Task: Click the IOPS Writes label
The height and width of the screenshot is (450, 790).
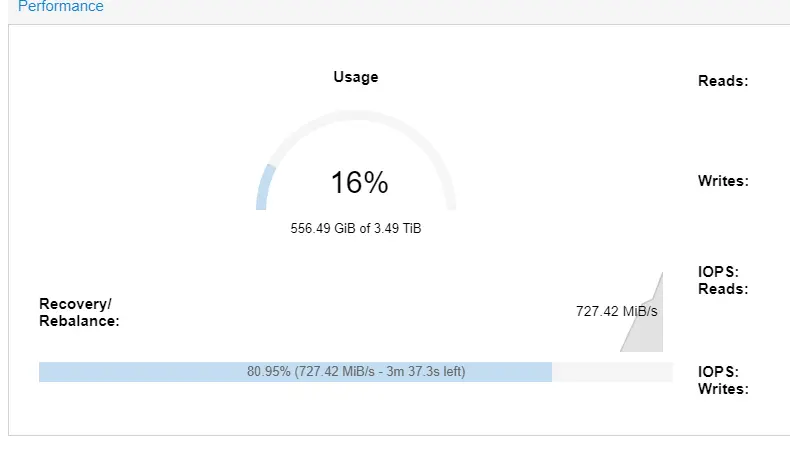Action: pos(723,380)
